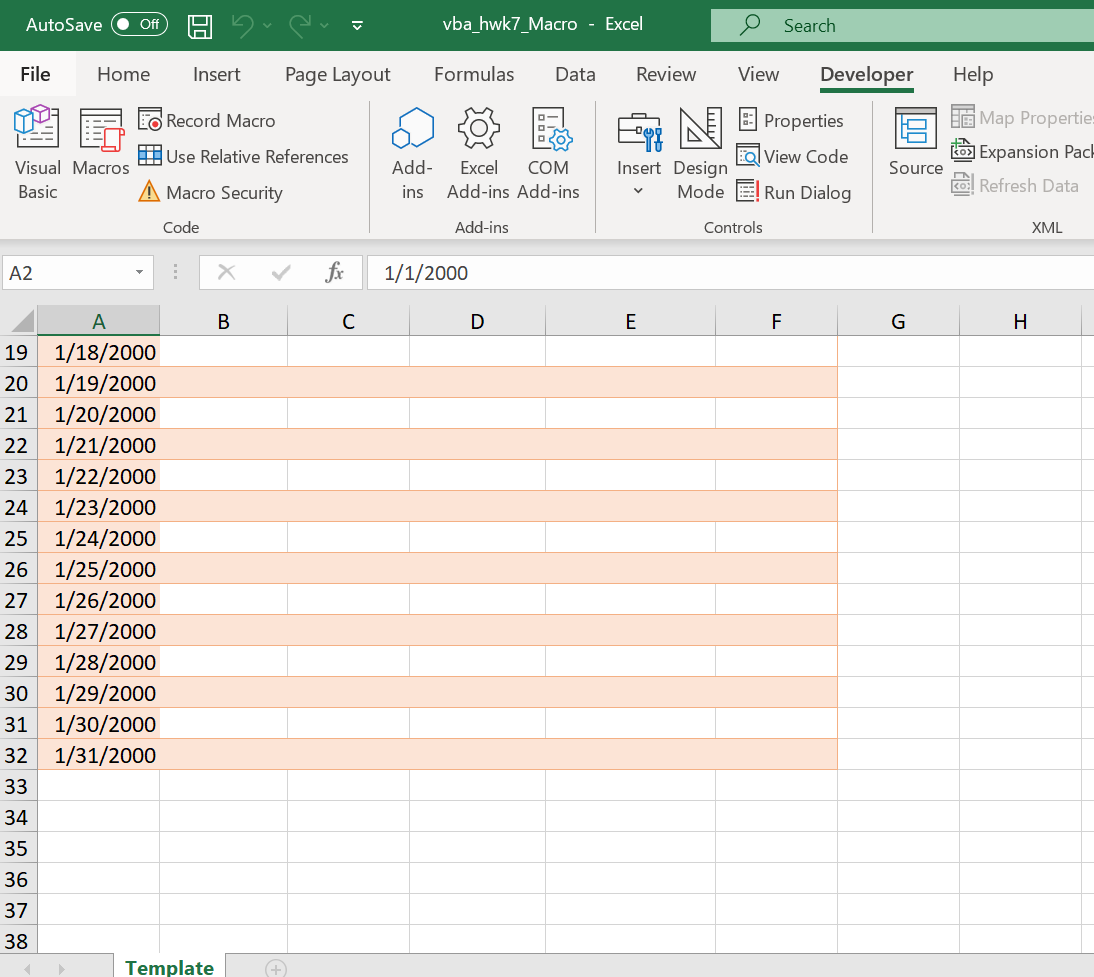The height and width of the screenshot is (977, 1094).
Task: Toggle Design Mode on
Action: coord(700,153)
